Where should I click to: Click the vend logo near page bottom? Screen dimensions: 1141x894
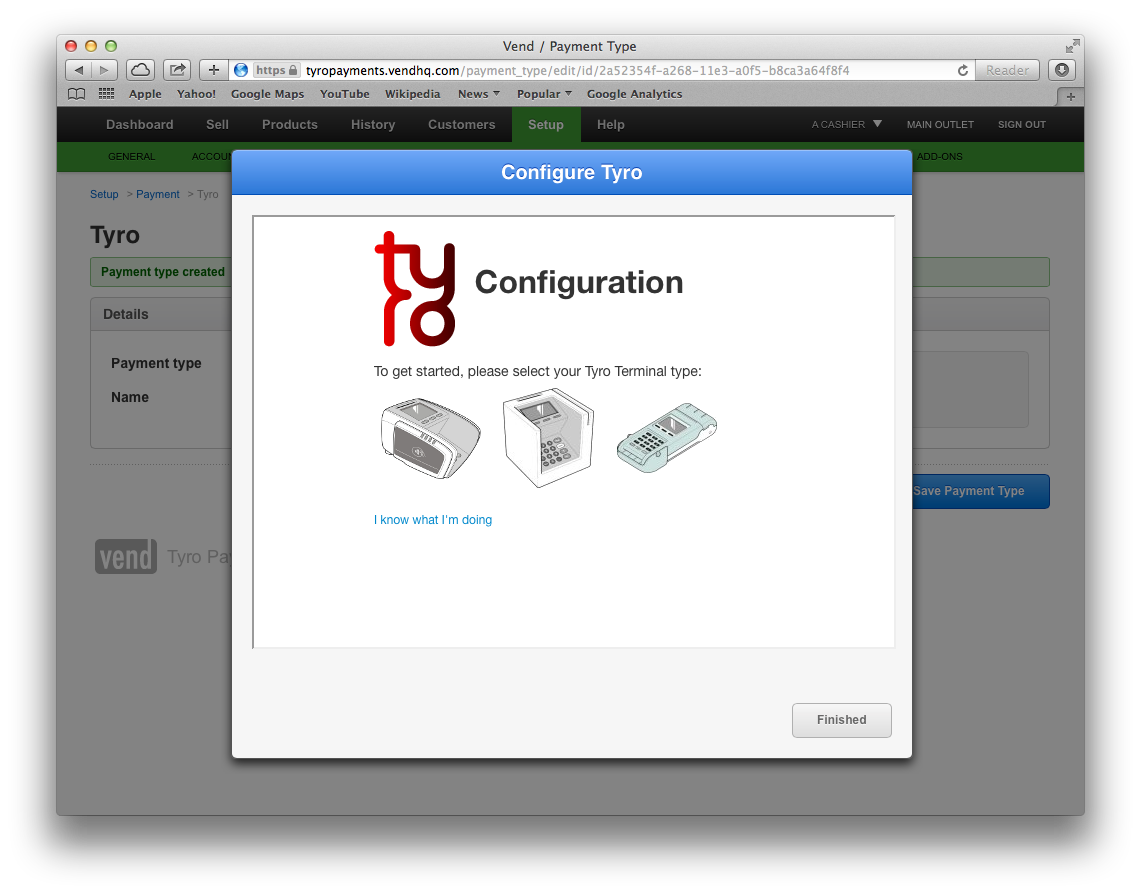[125, 556]
